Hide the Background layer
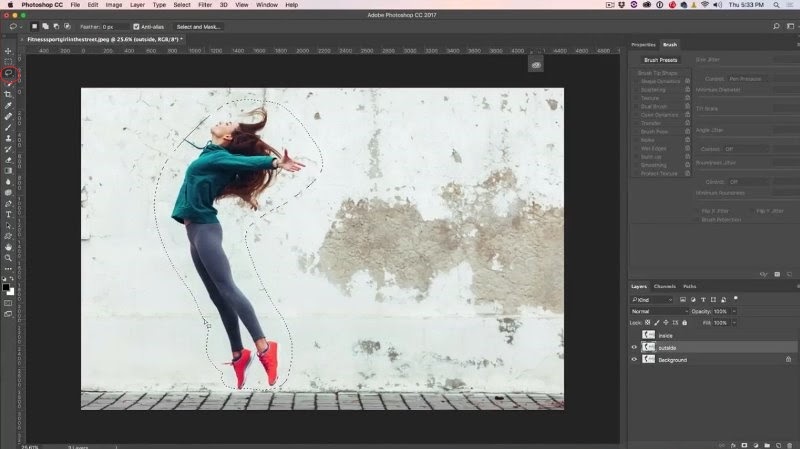This screenshot has width=800, height=449. (x=634, y=359)
